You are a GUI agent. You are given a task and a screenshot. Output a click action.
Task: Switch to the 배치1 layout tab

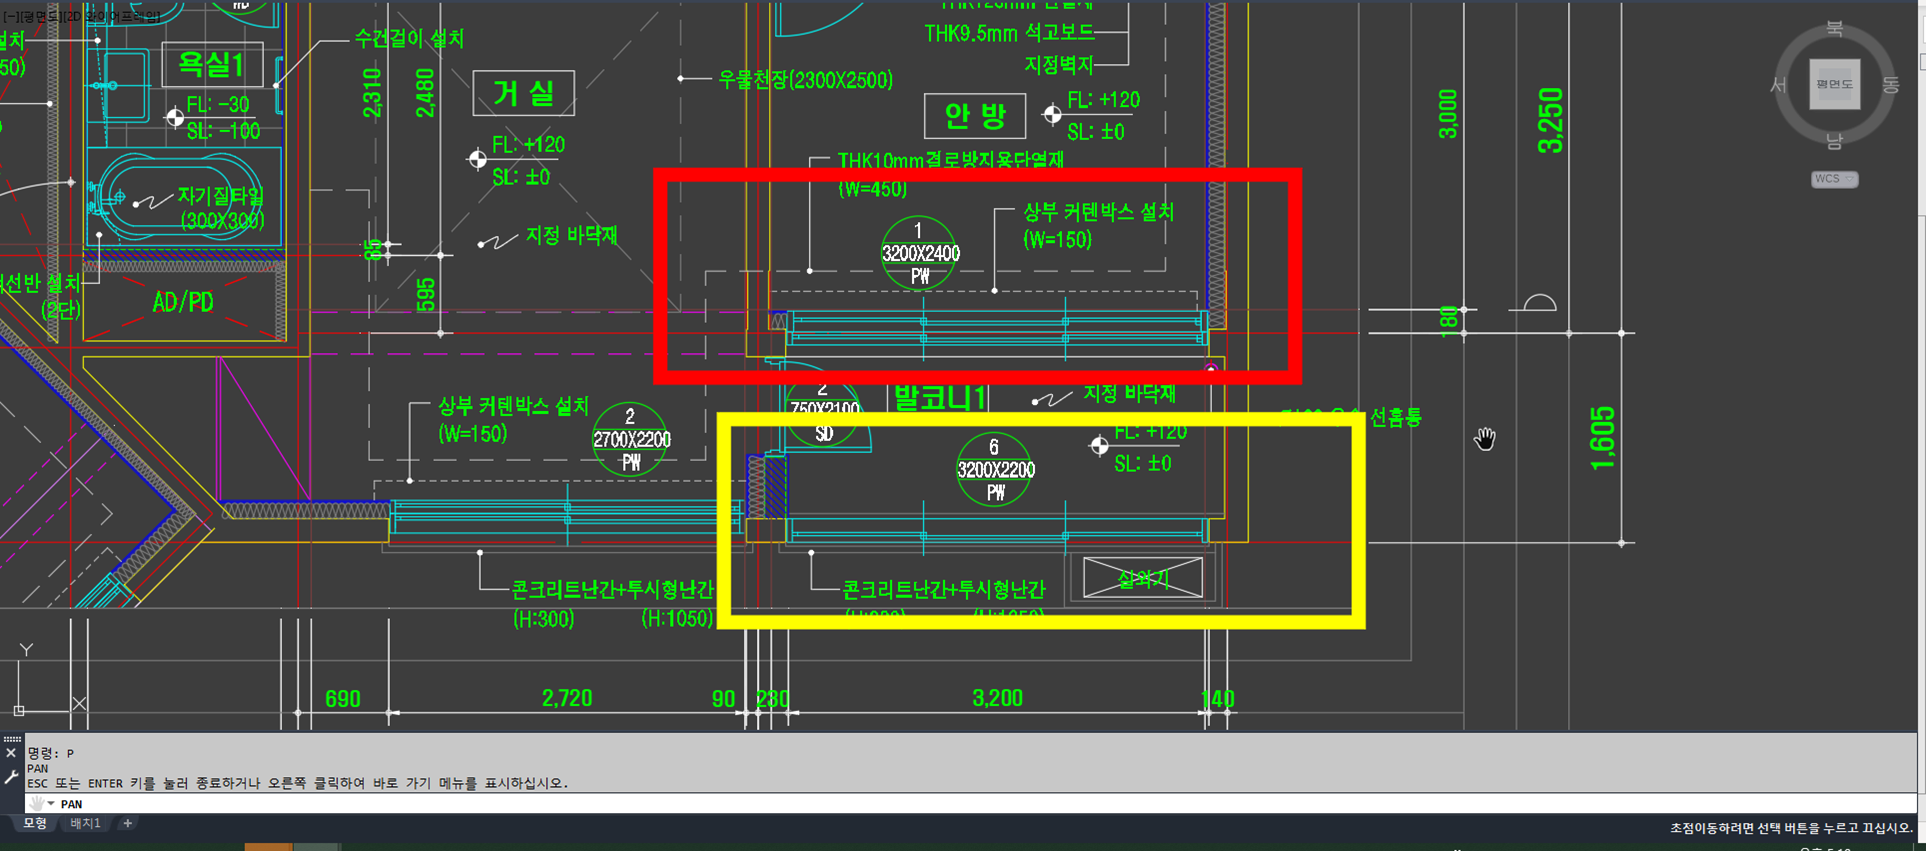pos(86,824)
